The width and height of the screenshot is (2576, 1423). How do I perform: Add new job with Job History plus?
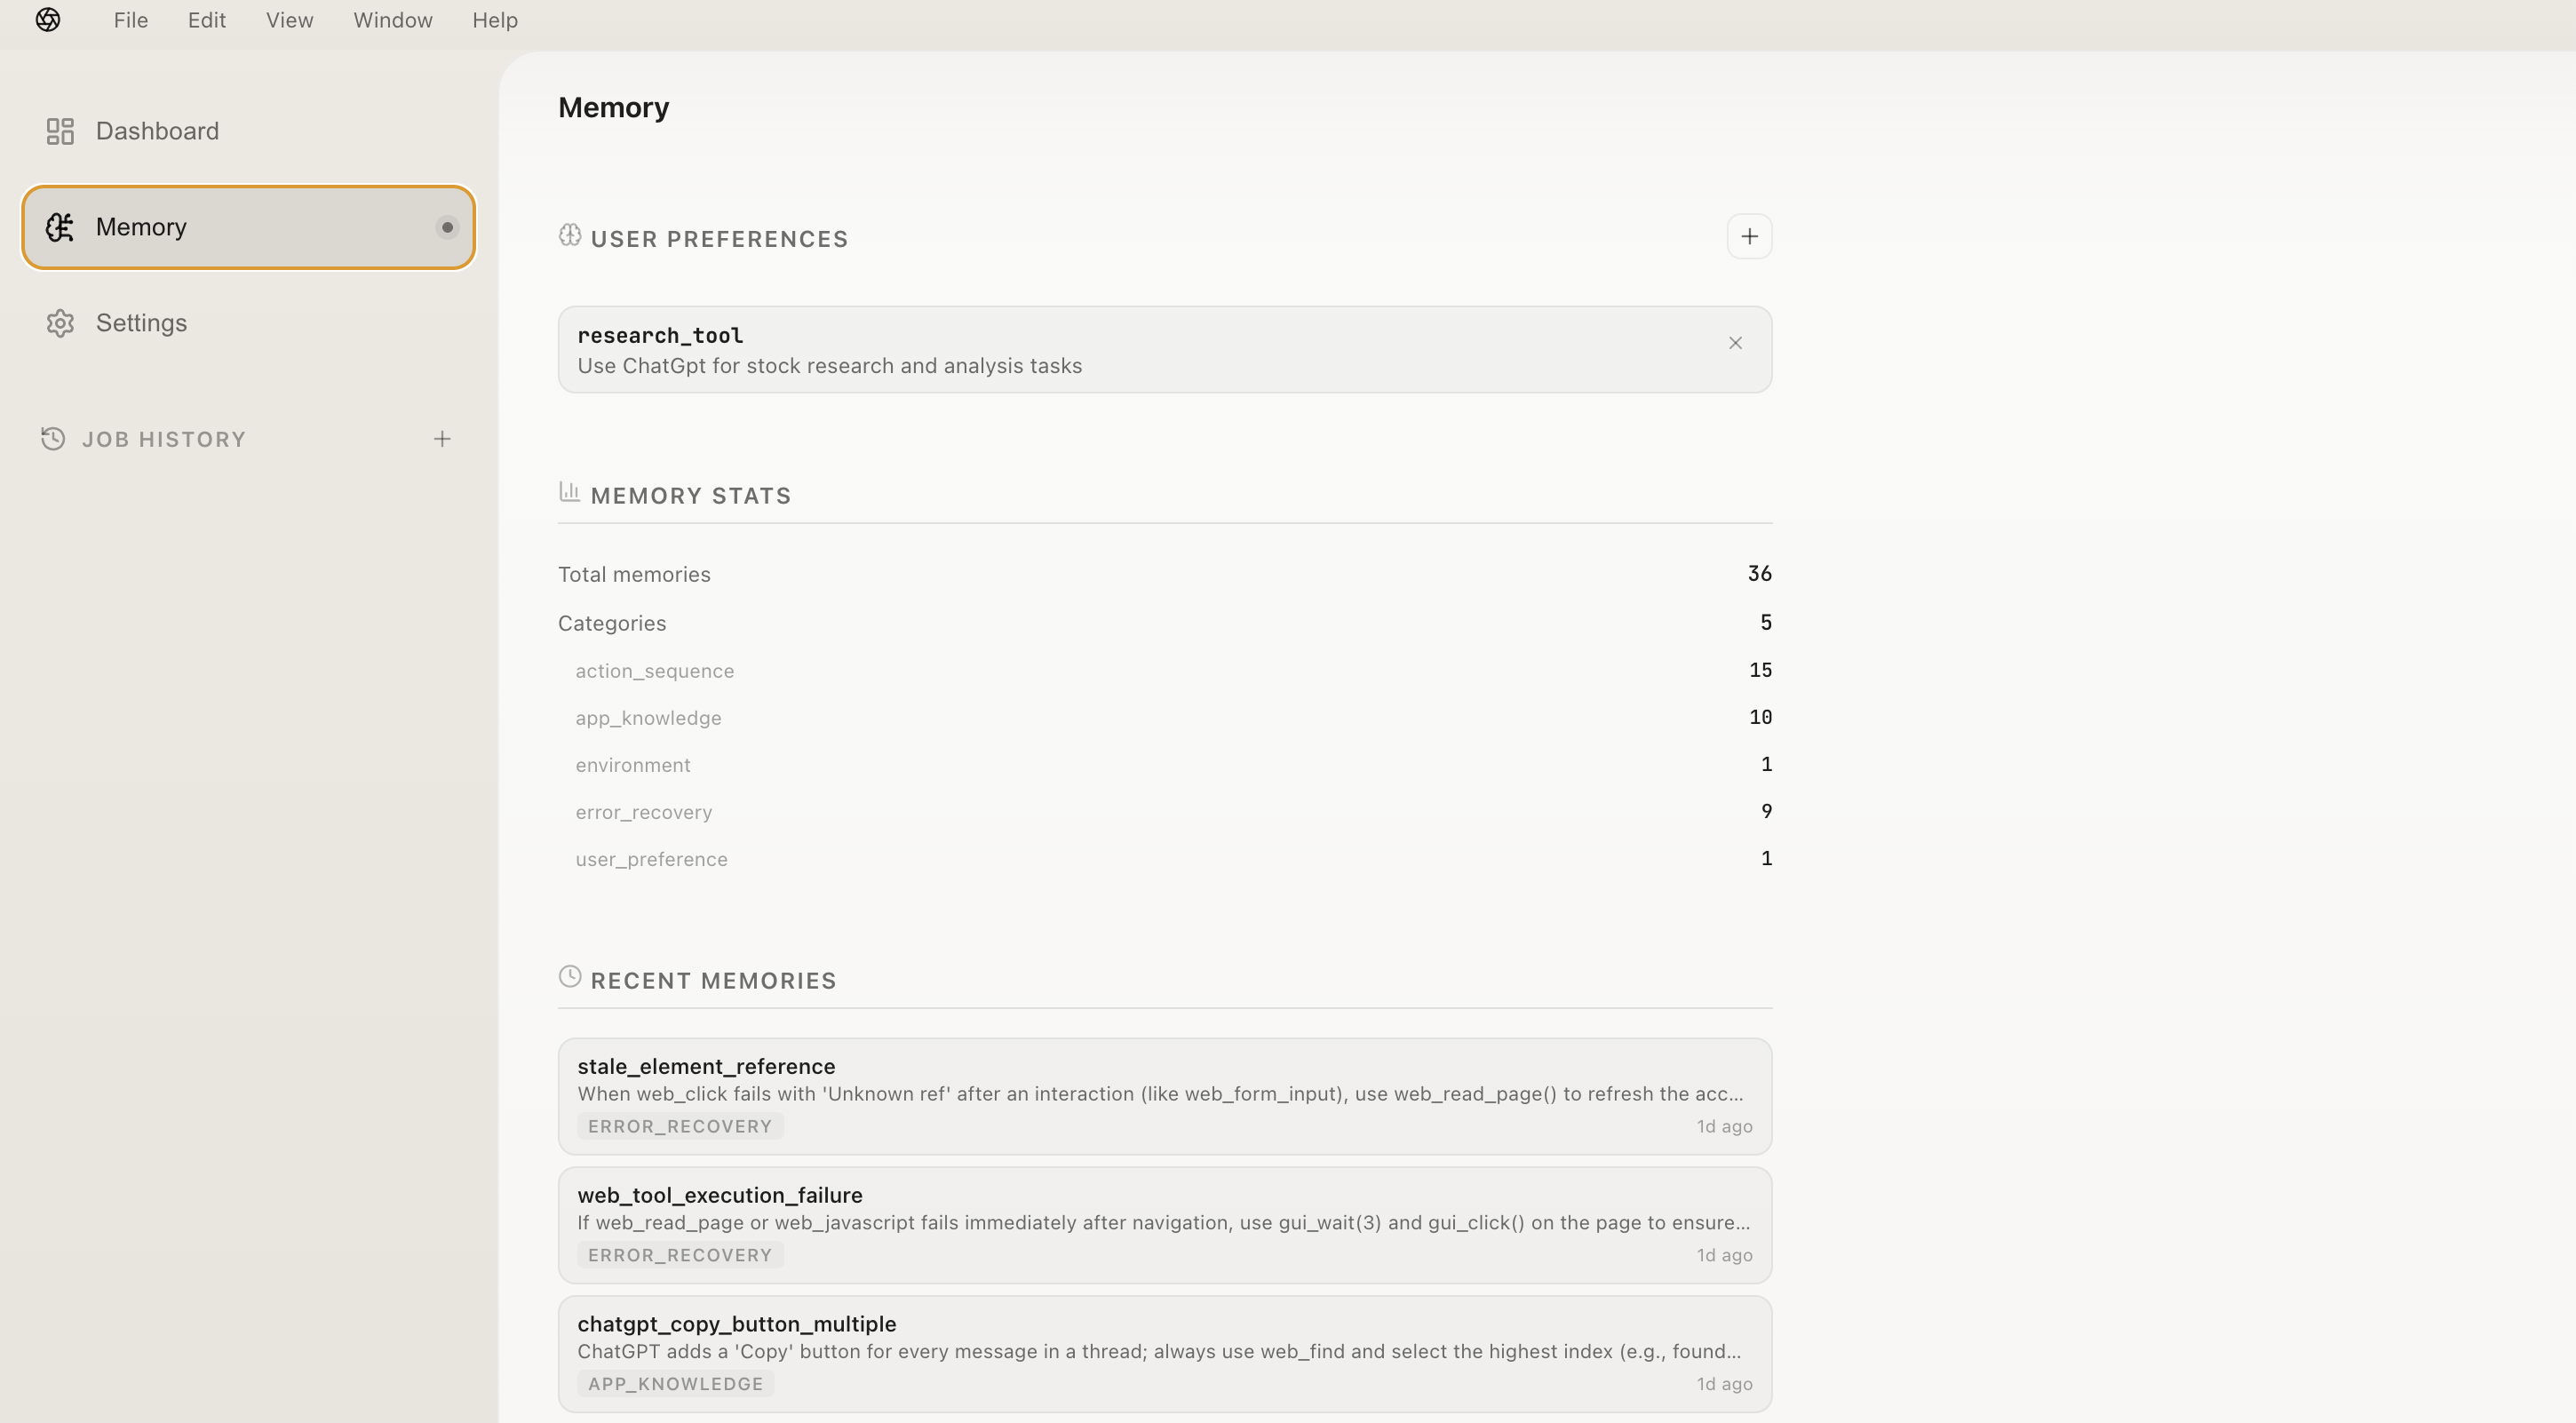pyautogui.click(x=442, y=439)
